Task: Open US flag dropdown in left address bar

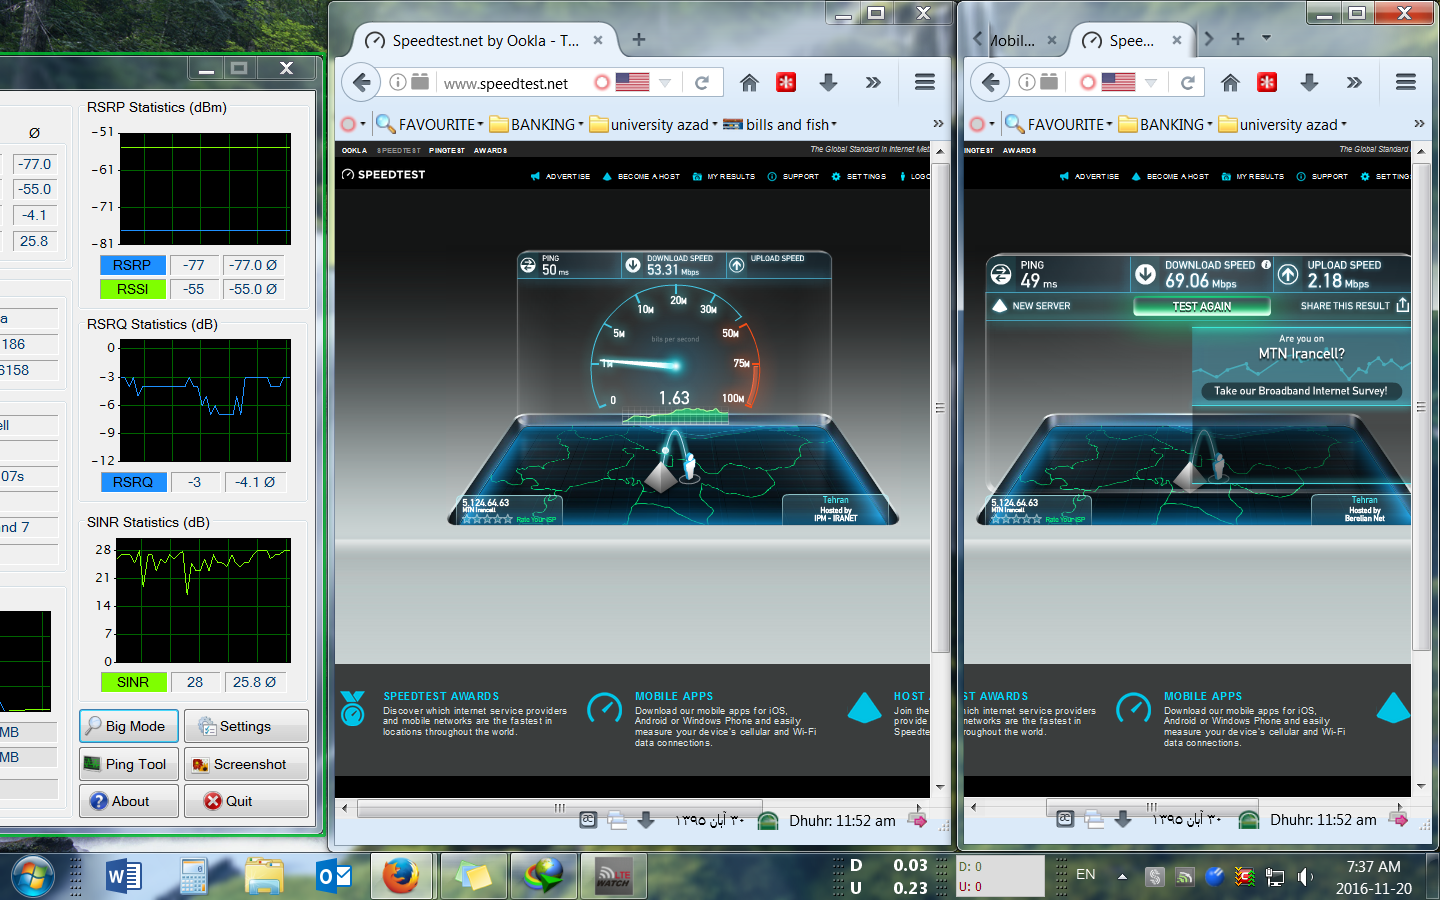Action: click(665, 83)
